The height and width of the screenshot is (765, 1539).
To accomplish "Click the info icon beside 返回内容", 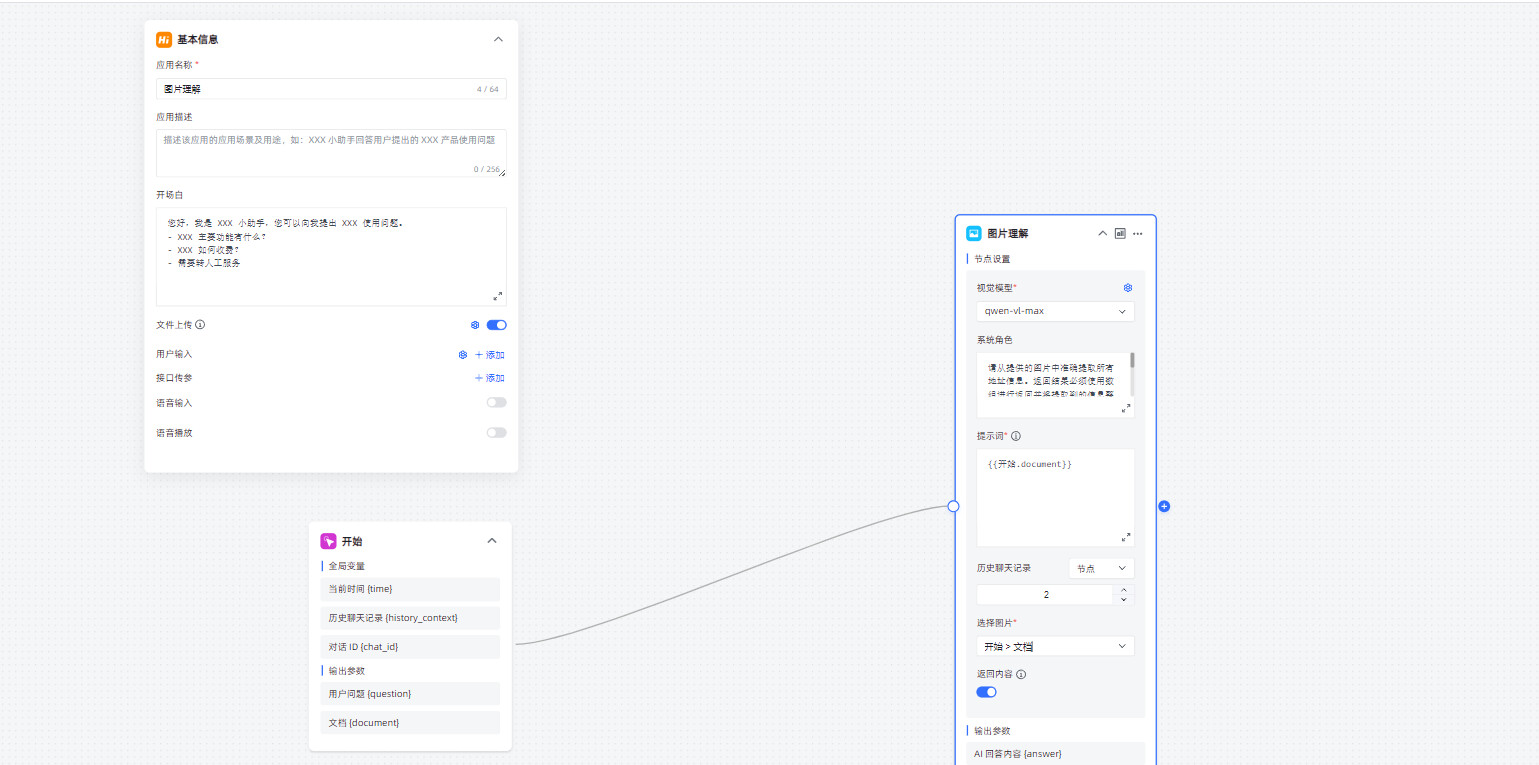I will 1021,674.
